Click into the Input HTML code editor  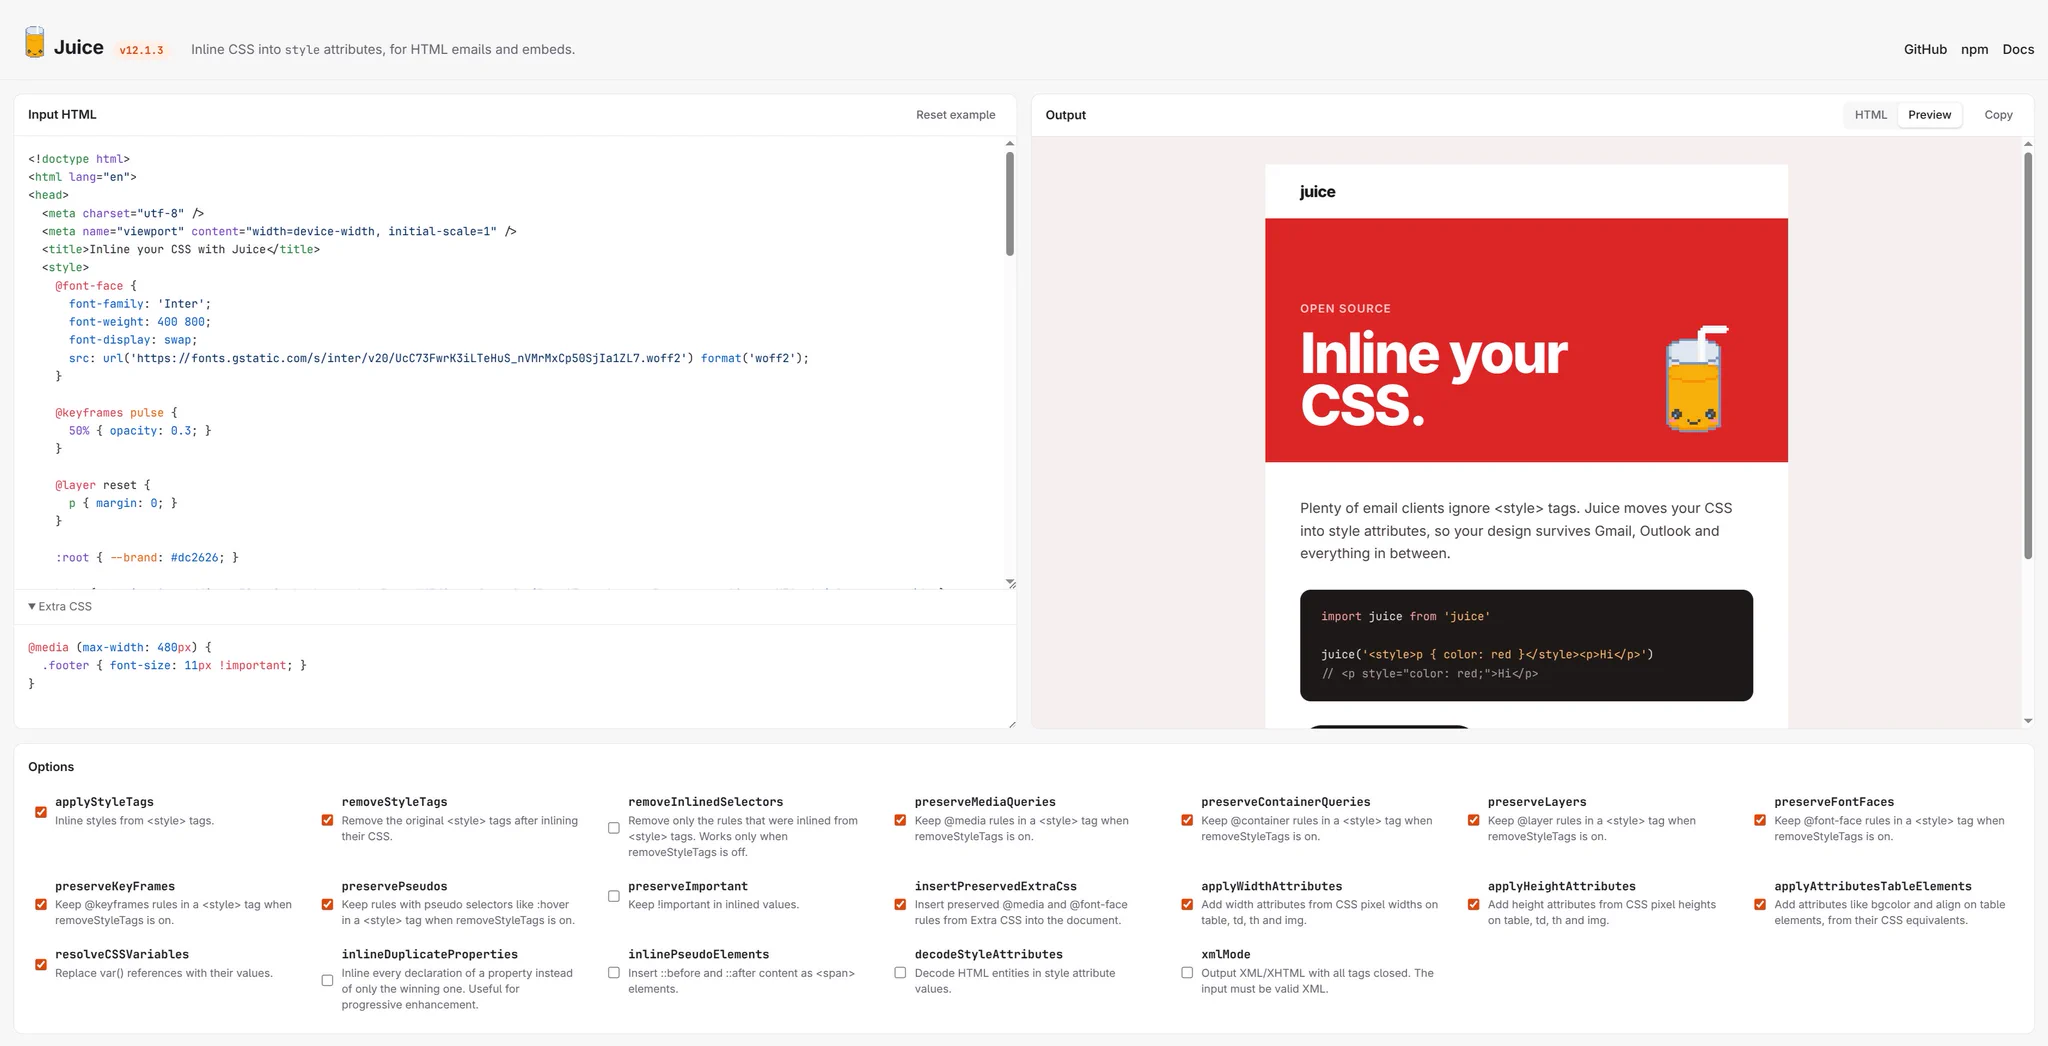(x=510, y=362)
